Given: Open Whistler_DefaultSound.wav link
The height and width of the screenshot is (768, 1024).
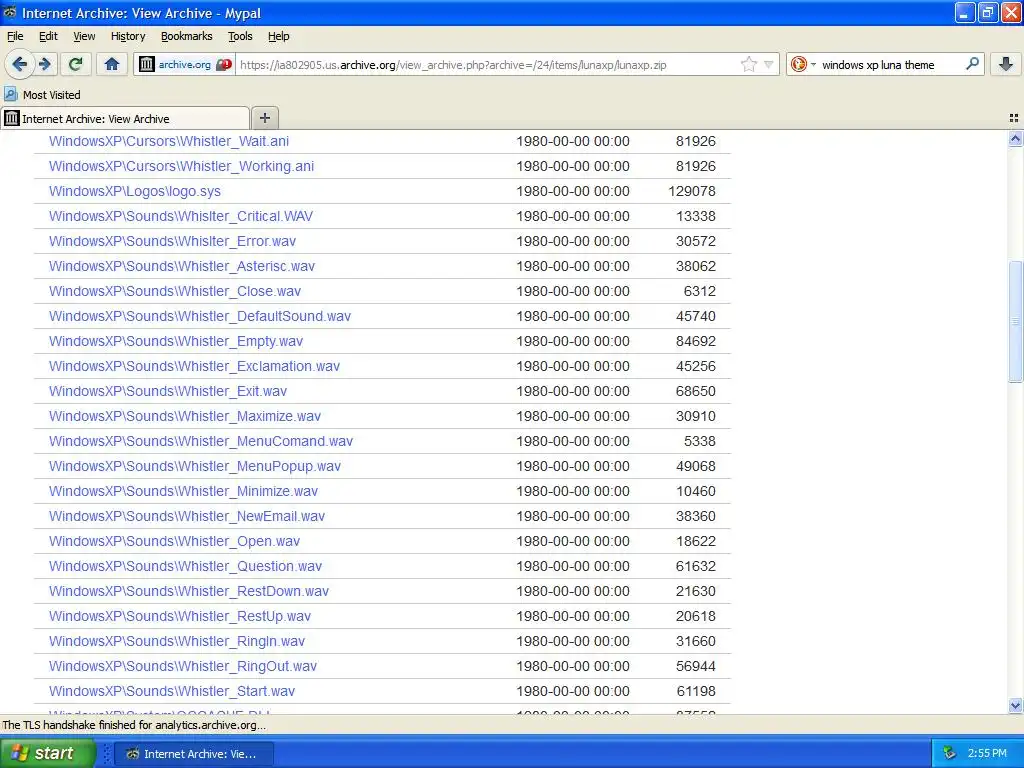Looking at the screenshot, I should [x=200, y=316].
